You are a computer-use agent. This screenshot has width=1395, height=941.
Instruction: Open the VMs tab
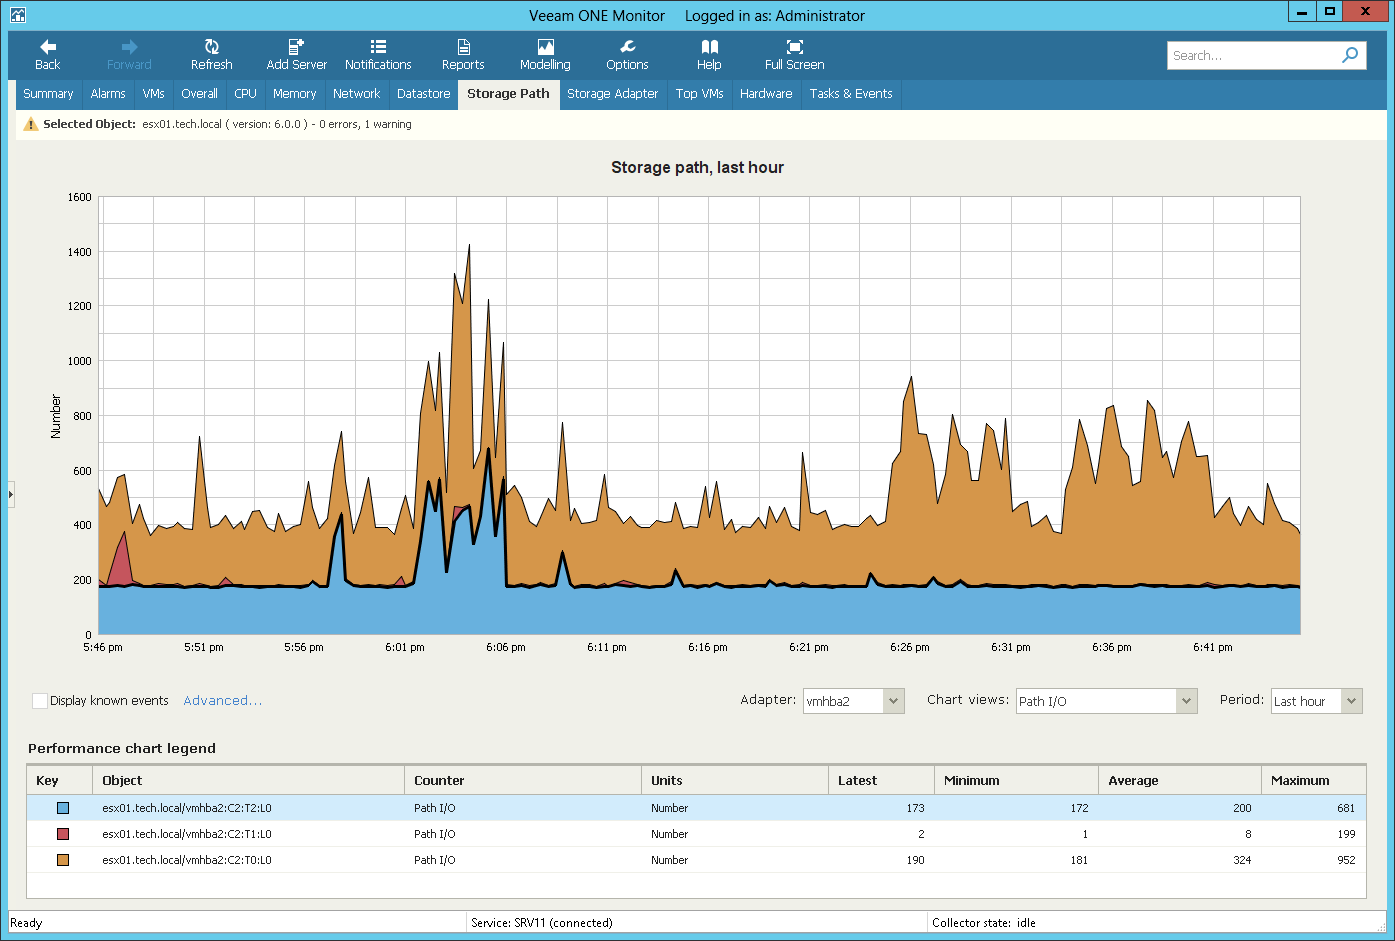[153, 94]
